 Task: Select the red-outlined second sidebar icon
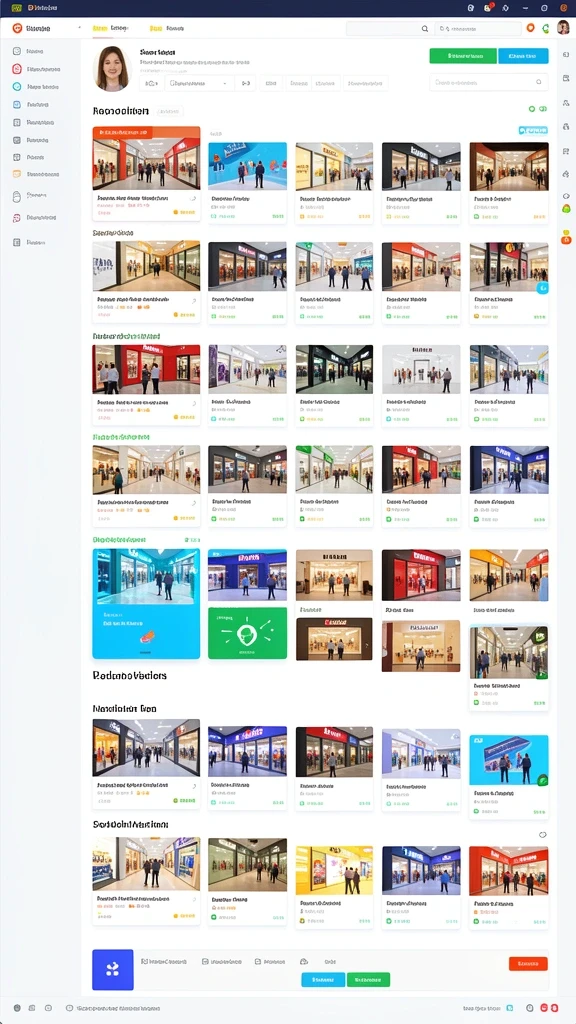(17, 69)
